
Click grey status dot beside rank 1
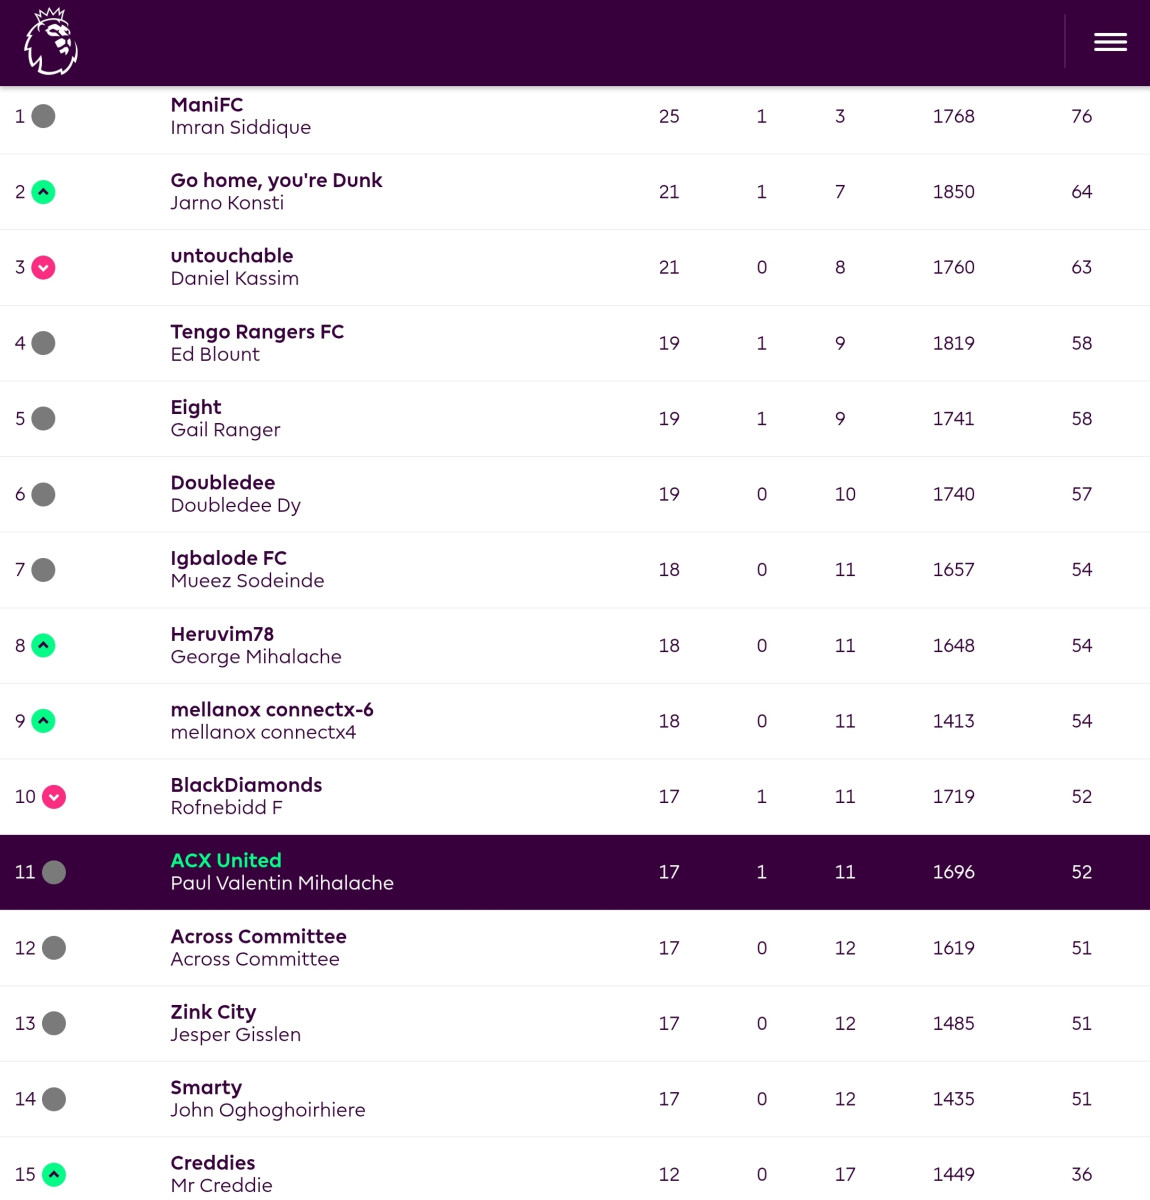[43, 116]
